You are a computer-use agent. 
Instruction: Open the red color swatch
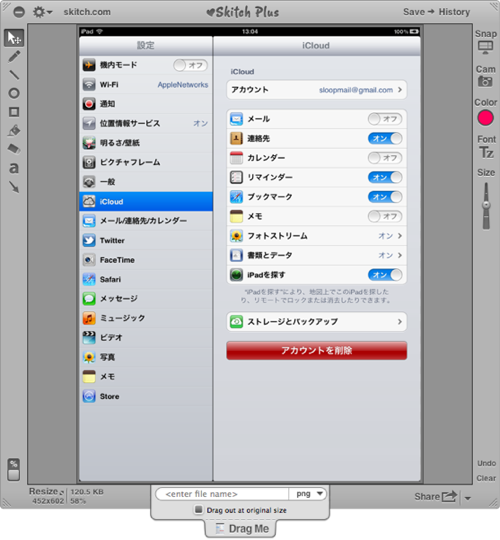pos(485,118)
